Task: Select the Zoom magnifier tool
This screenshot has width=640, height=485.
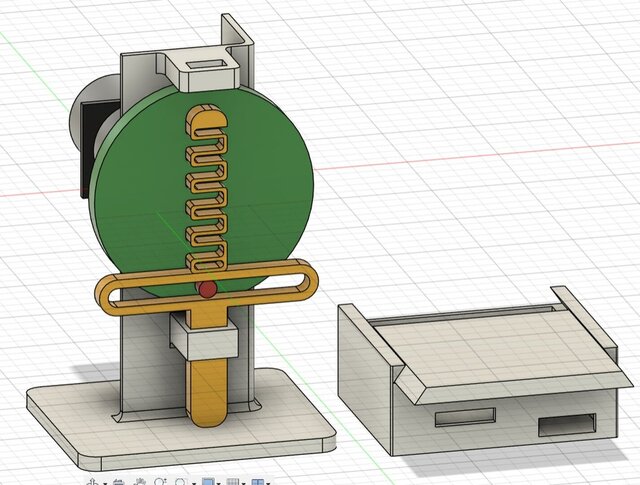Action: click(x=159, y=482)
